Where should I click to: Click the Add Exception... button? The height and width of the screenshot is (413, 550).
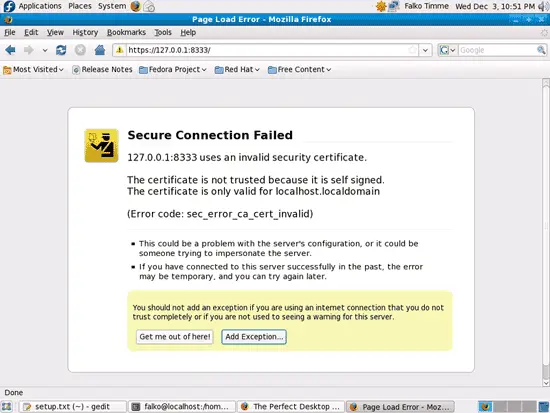click(254, 337)
